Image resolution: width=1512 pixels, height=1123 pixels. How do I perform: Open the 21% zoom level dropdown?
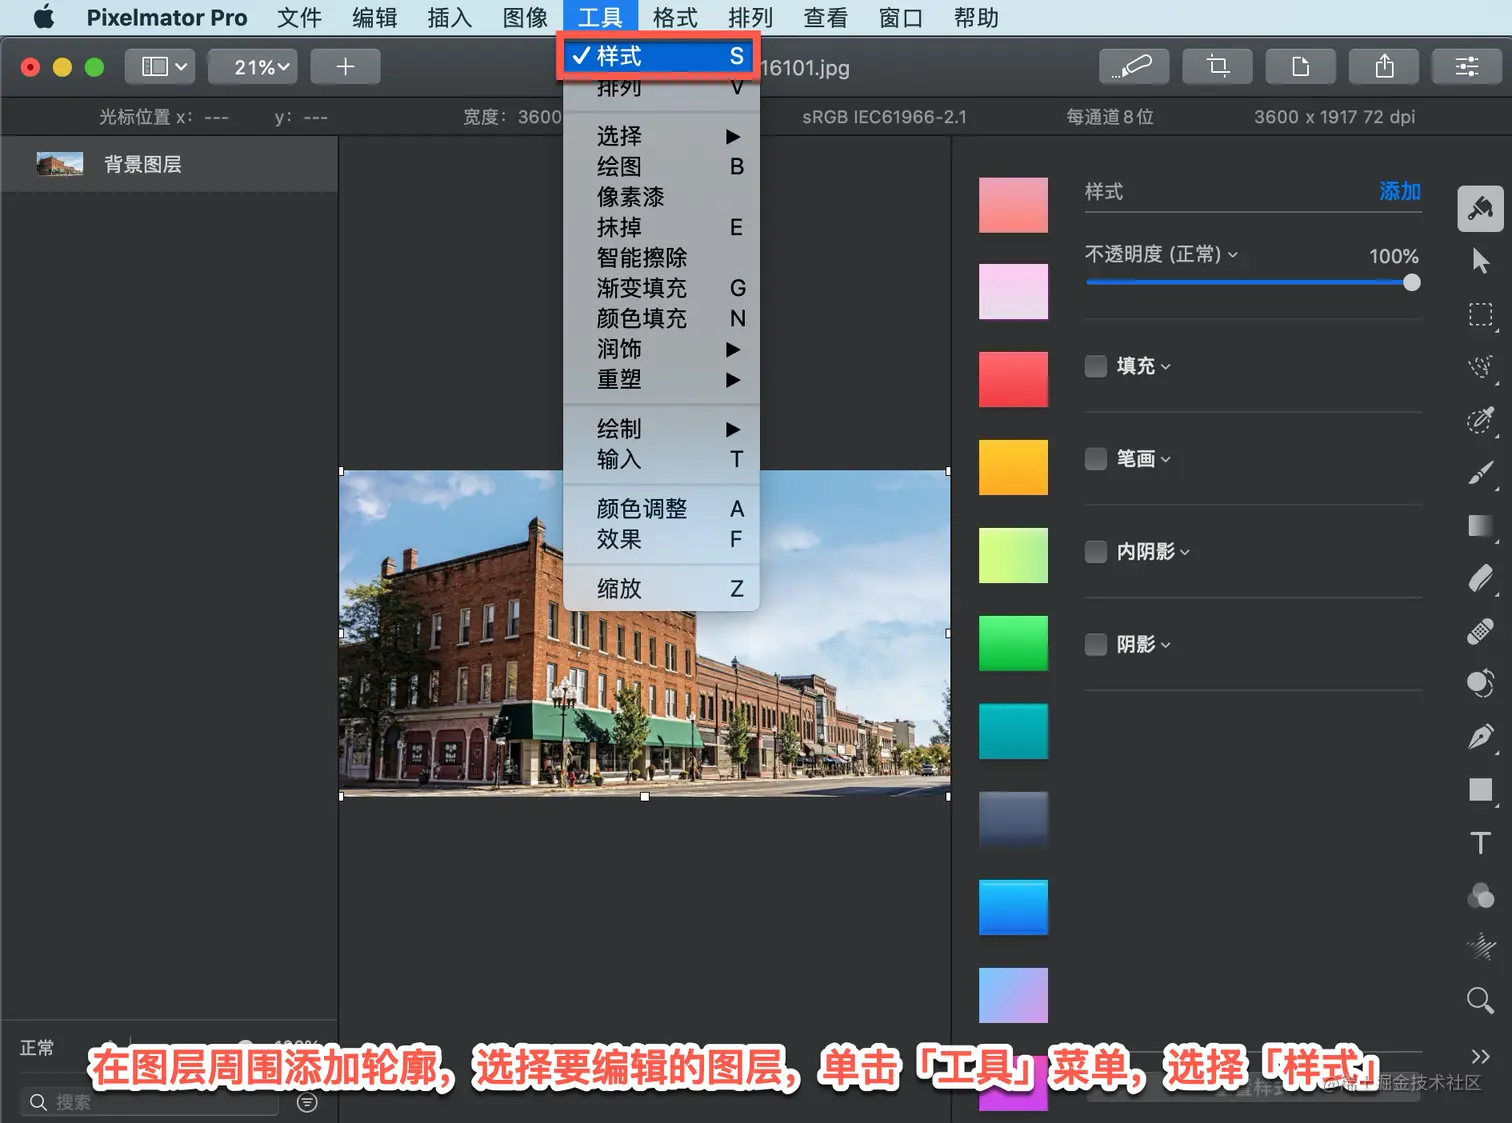[x=252, y=67]
